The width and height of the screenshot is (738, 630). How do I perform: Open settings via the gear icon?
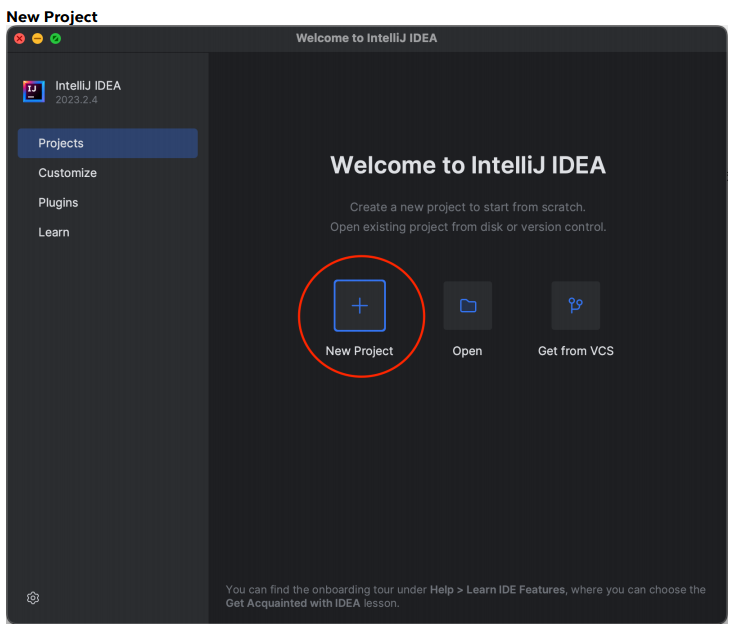click(x=33, y=598)
